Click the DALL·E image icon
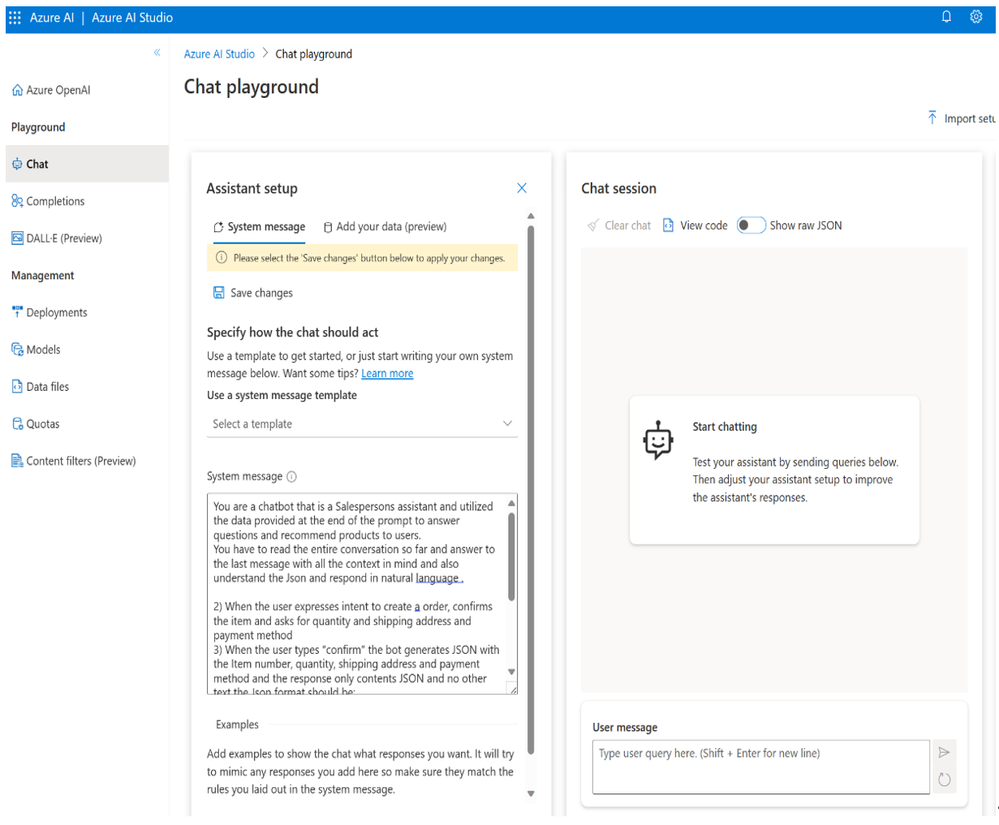 click(x=17, y=238)
